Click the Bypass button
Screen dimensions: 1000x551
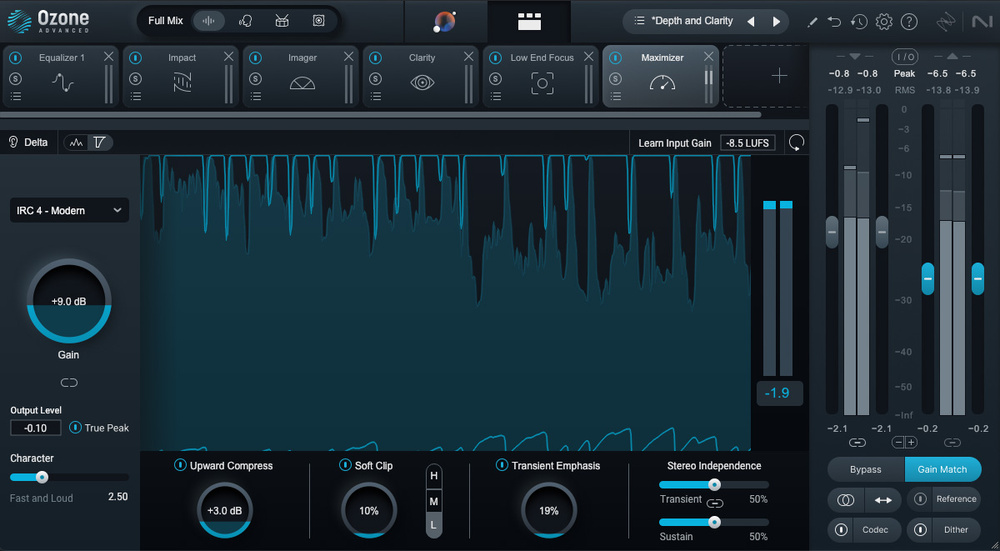click(x=865, y=469)
